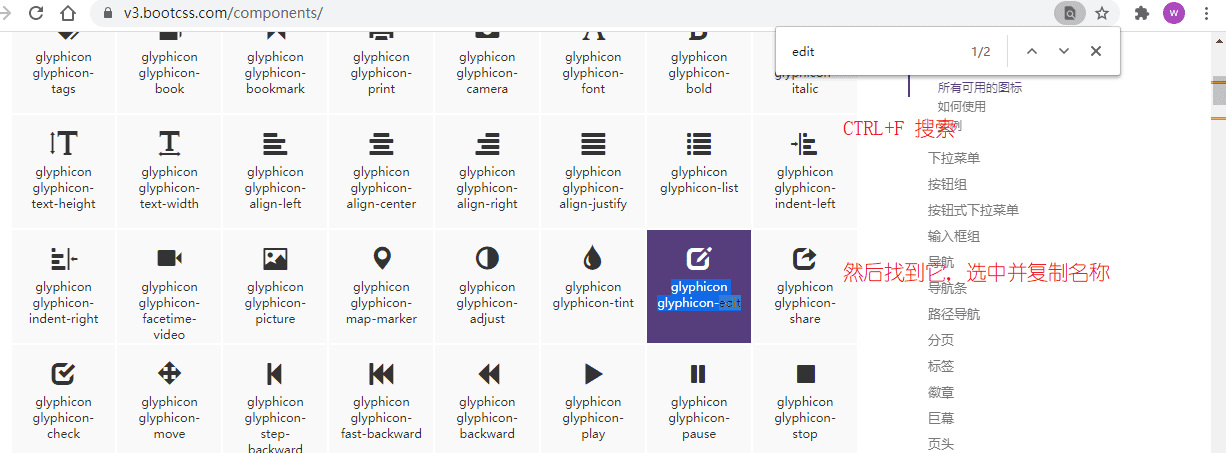This screenshot has width=1226, height=453.
Task: Click the glyphicon-share icon
Action: pos(805,259)
